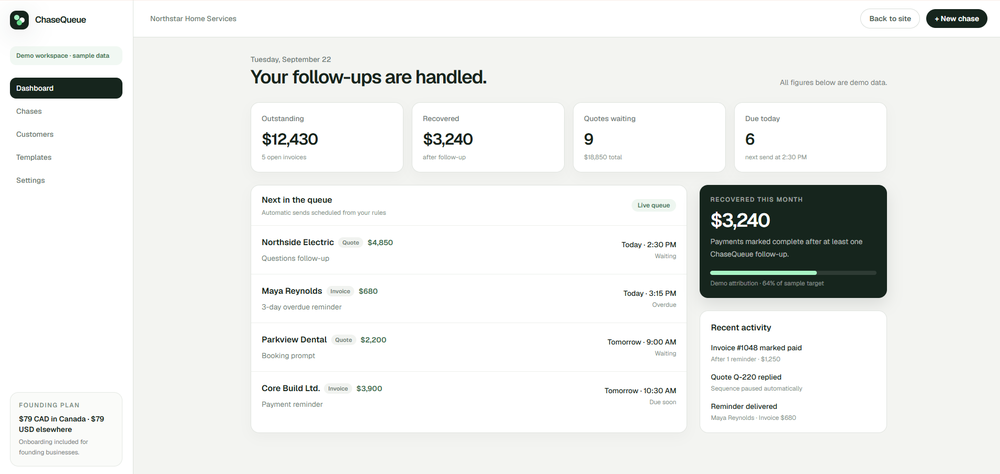Click the Tomorrow · 9:00 AM send time

pos(642,341)
